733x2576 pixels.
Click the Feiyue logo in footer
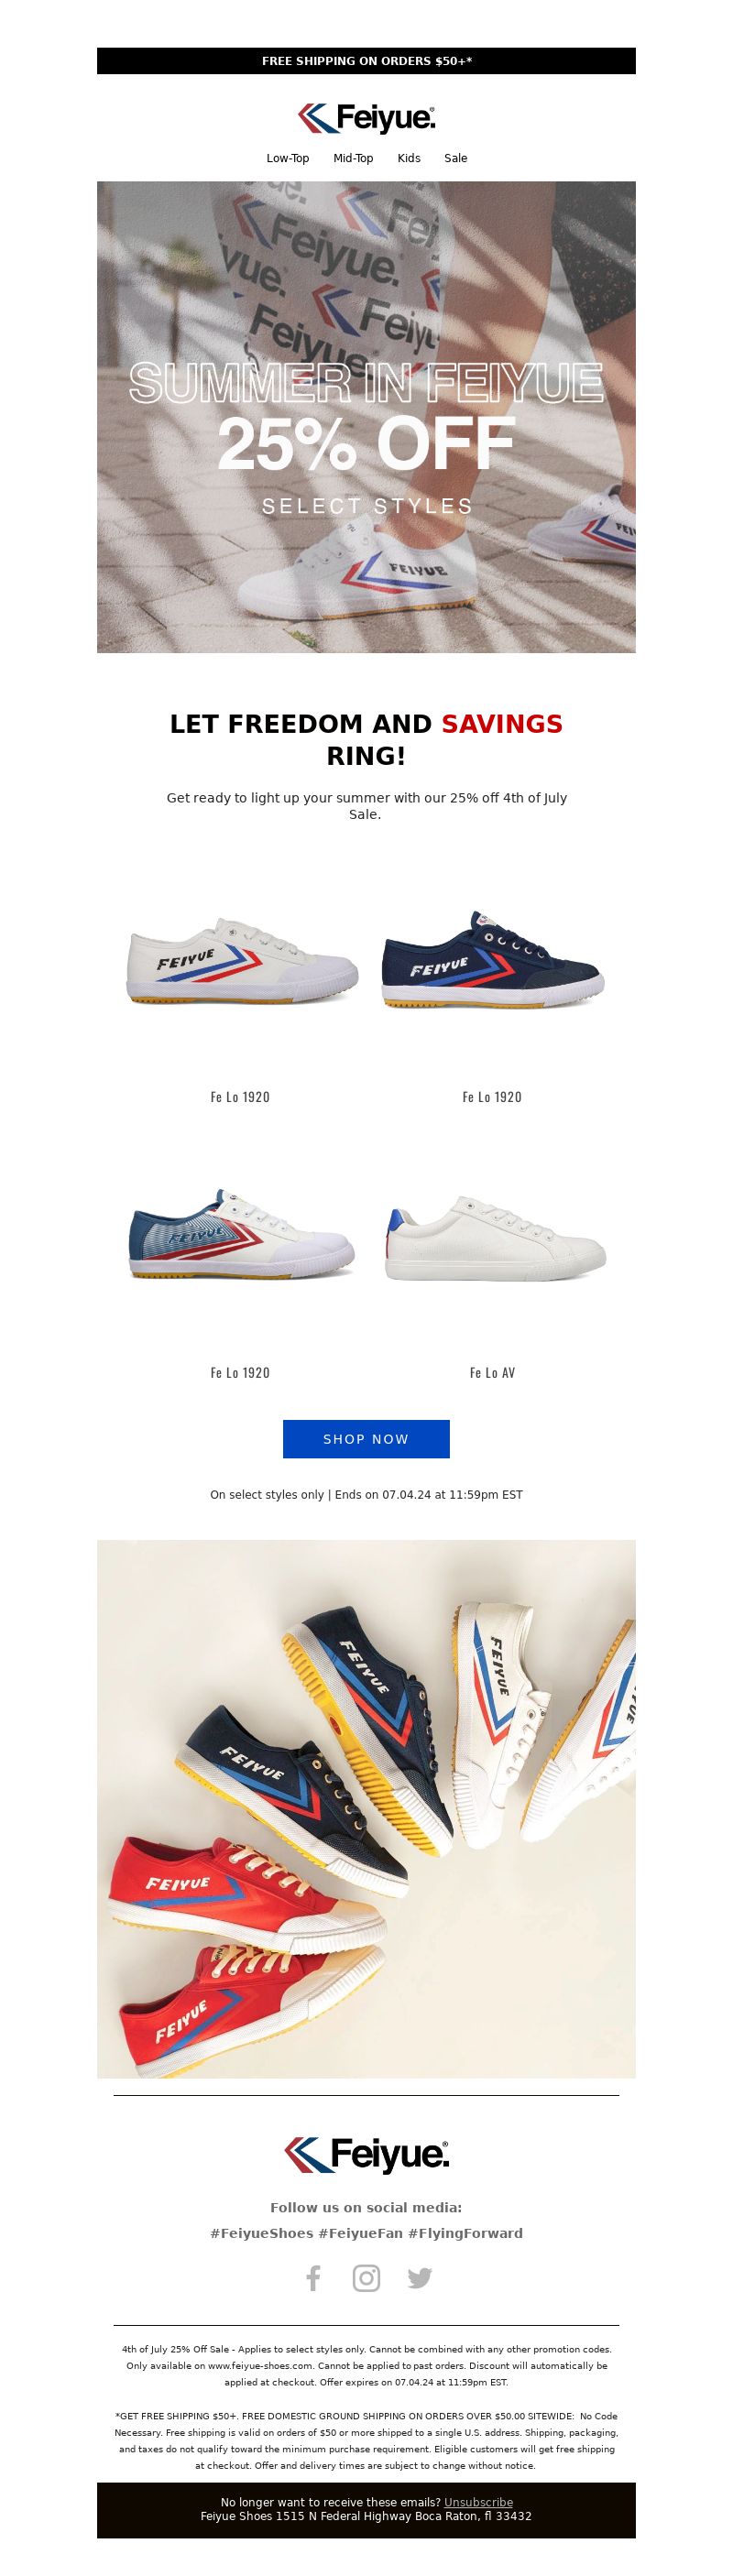(366, 2155)
